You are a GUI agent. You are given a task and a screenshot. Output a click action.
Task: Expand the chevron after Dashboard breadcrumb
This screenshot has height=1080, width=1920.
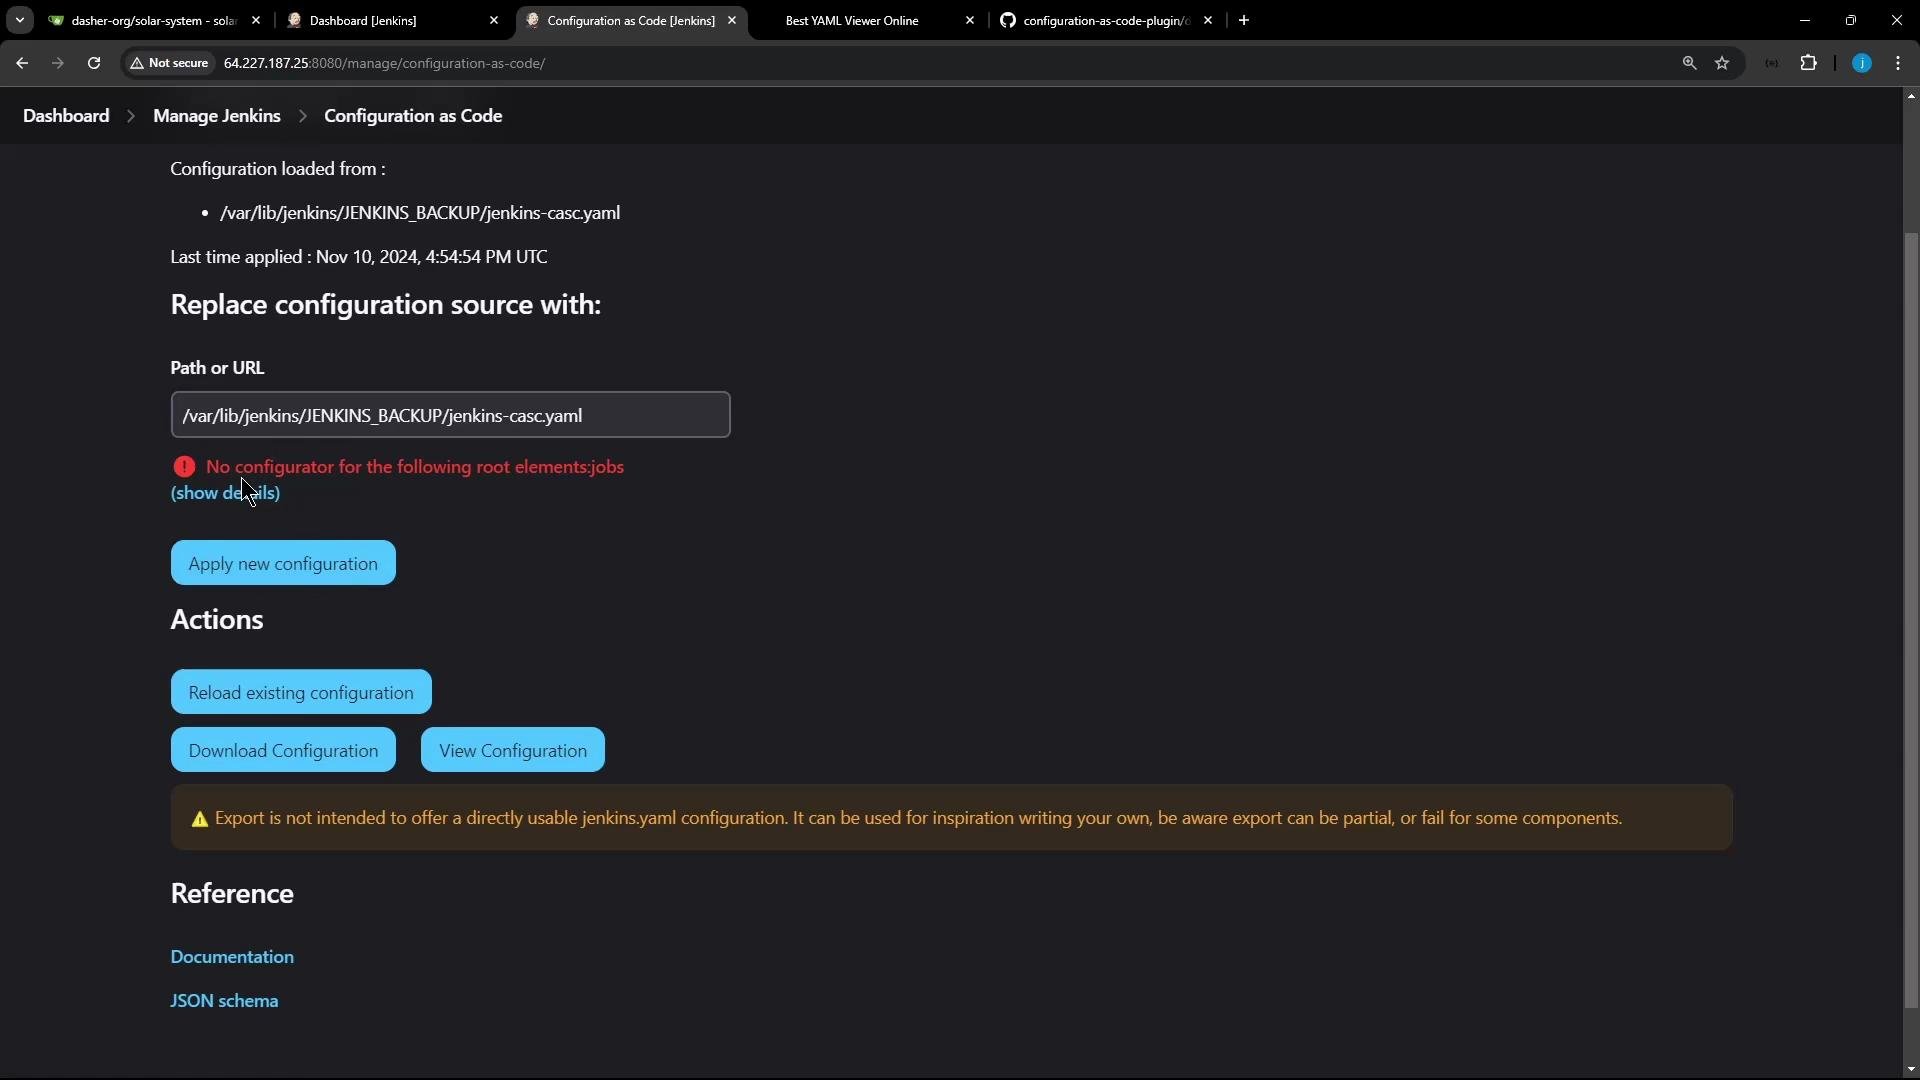tap(131, 116)
